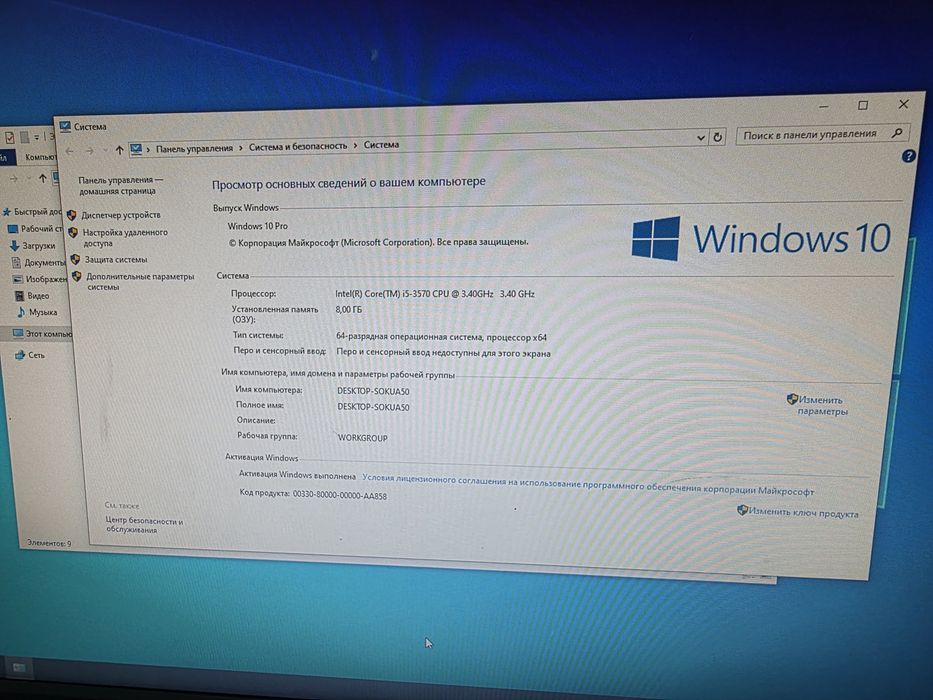Viewport: 933px width, 700px height.
Task: Select Этот компьютер in Explorer sidebar
Action: tap(42, 333)
